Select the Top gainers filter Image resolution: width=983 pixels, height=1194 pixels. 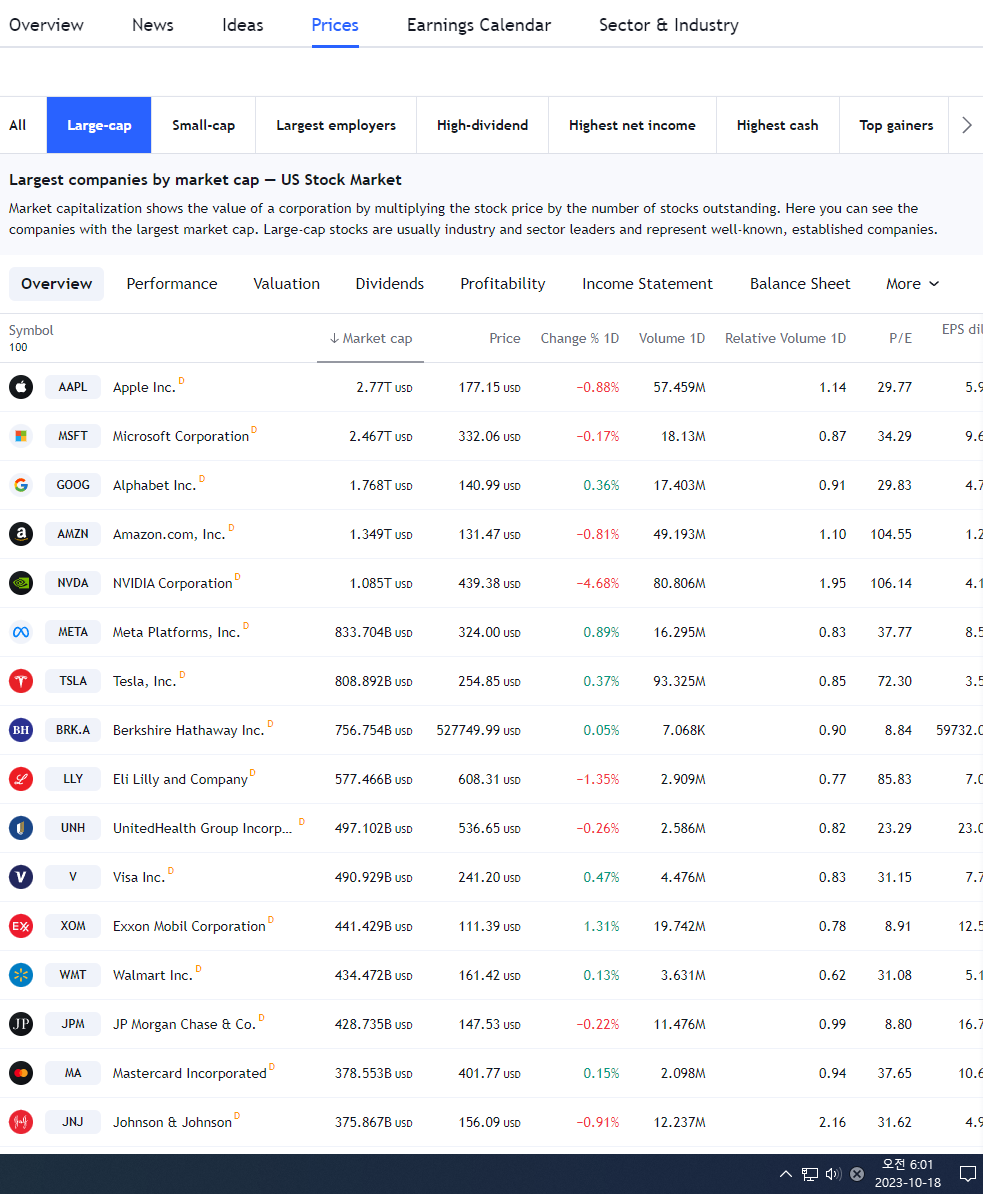tap(895, 125)
